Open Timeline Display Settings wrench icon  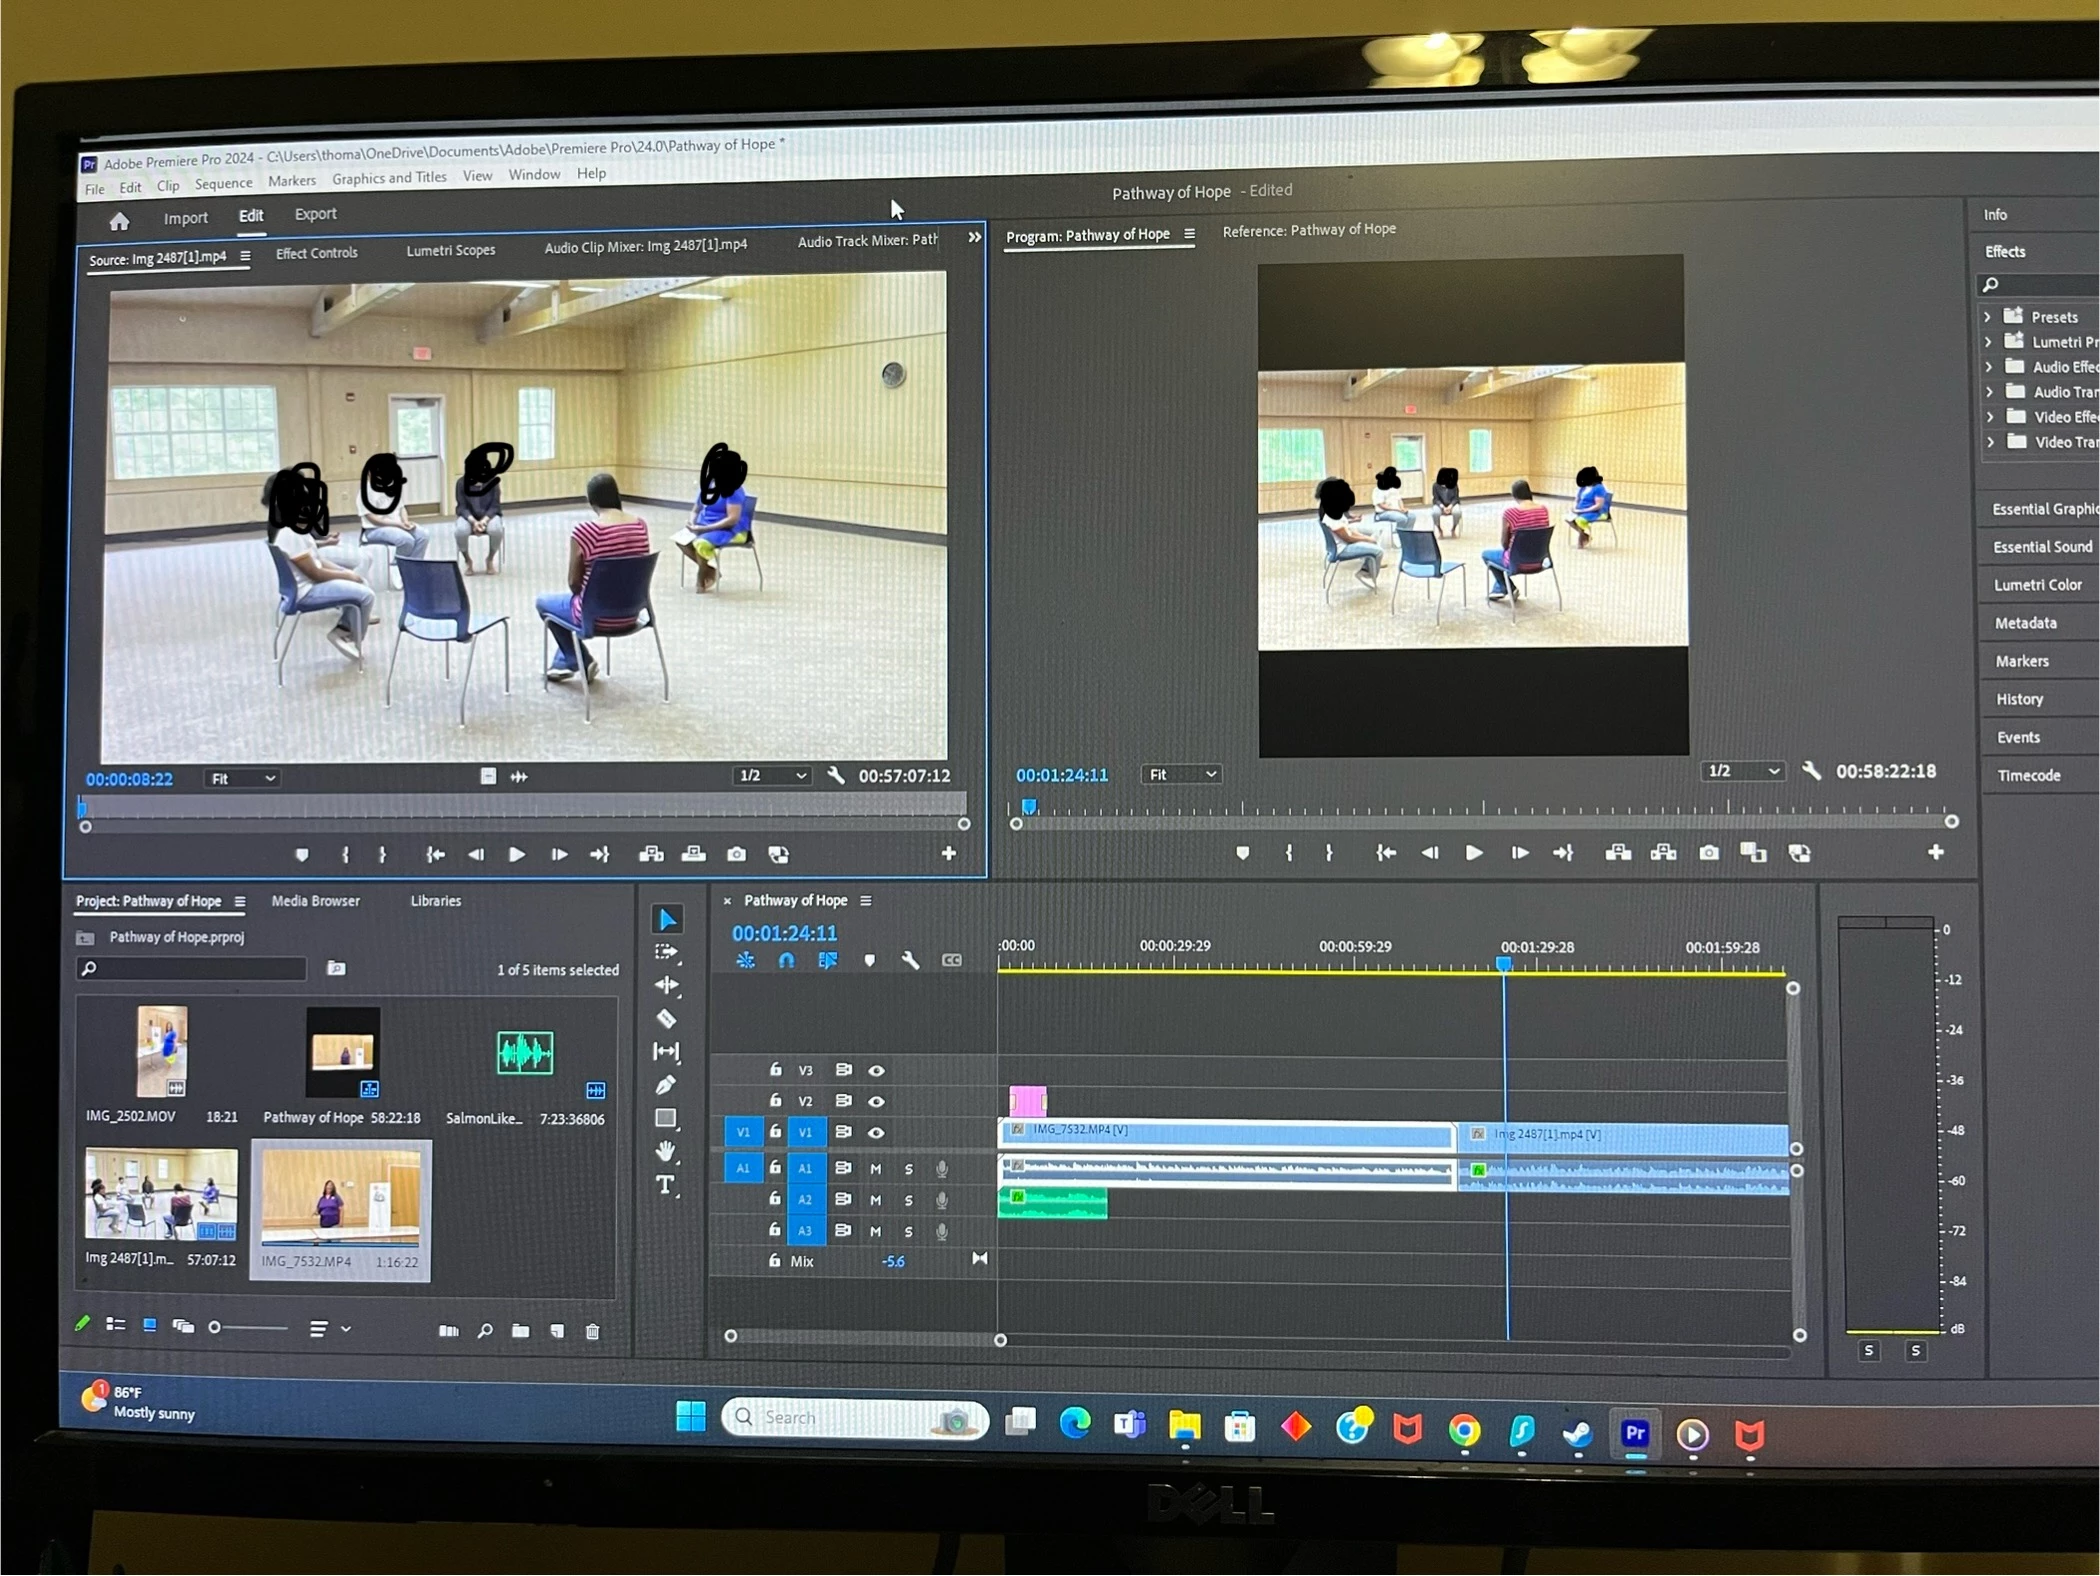pyautogui.click(x=910, y=960)
